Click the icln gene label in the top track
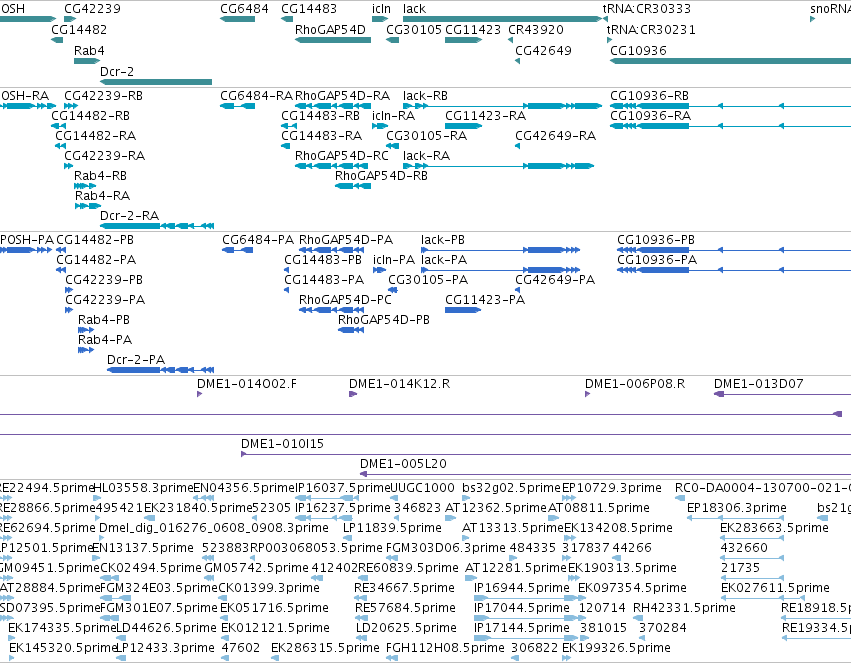Image resolution: width=851 pixels, height=663 pixels. [381, 9]
